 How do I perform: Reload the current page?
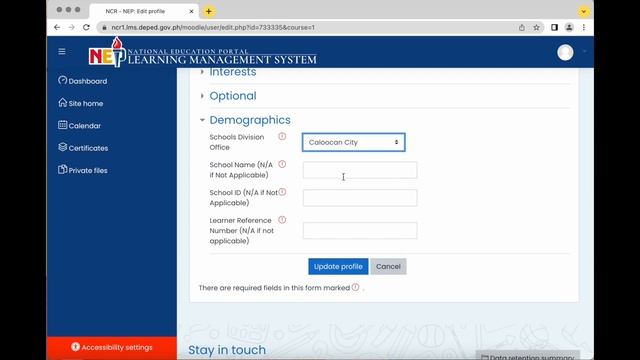point(86,27)
